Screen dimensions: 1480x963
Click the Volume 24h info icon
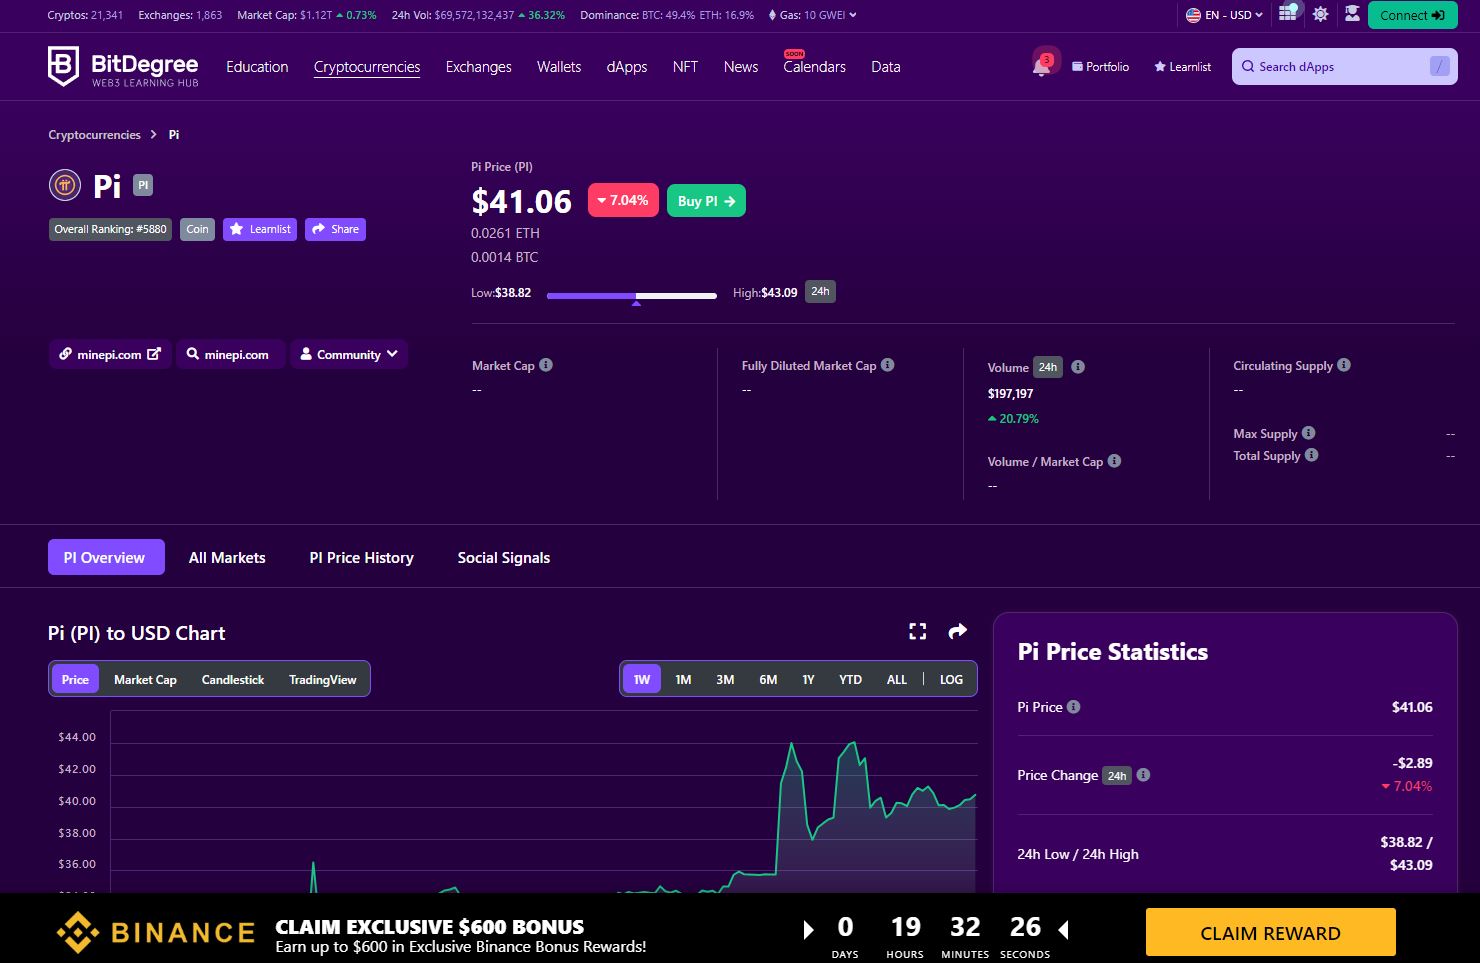coord(1078,367)
